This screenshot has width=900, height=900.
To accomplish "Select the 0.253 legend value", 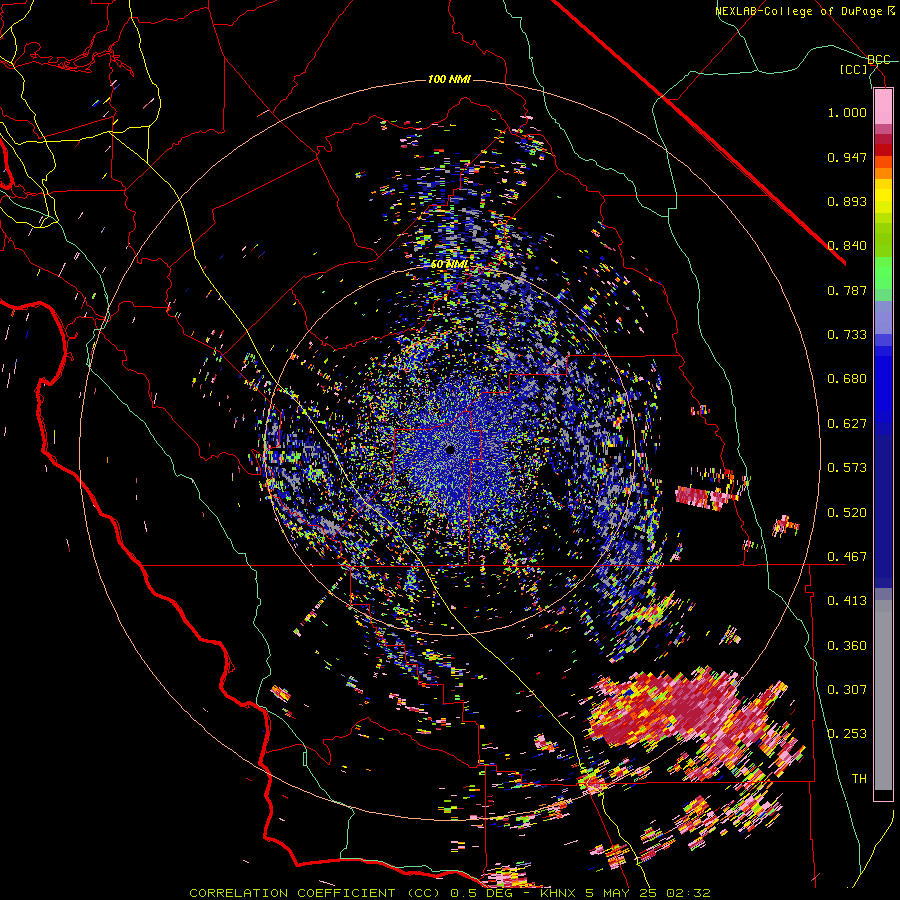I will click(x=847, y=734).
